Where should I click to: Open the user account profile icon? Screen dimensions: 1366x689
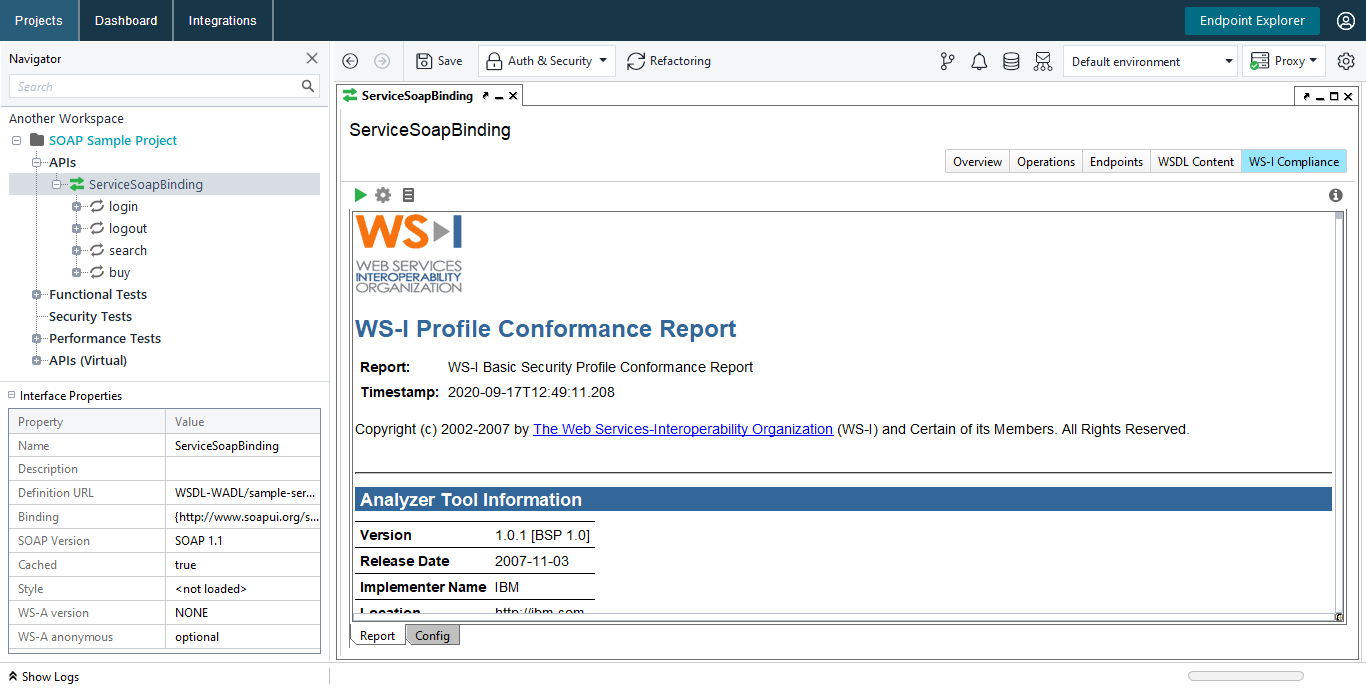coord(1345,21)
